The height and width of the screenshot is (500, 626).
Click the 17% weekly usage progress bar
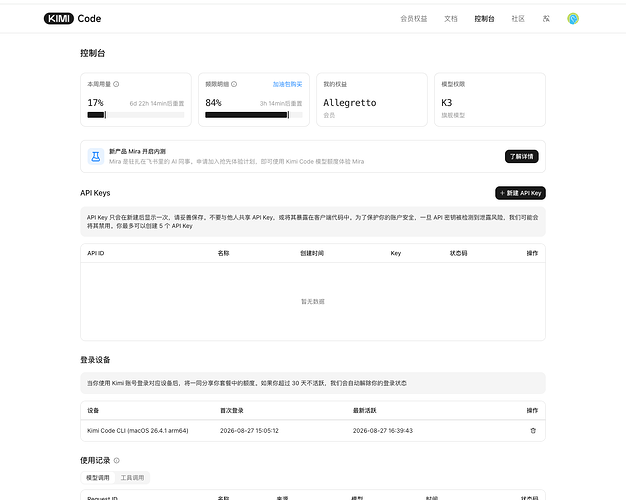[136, 115]
